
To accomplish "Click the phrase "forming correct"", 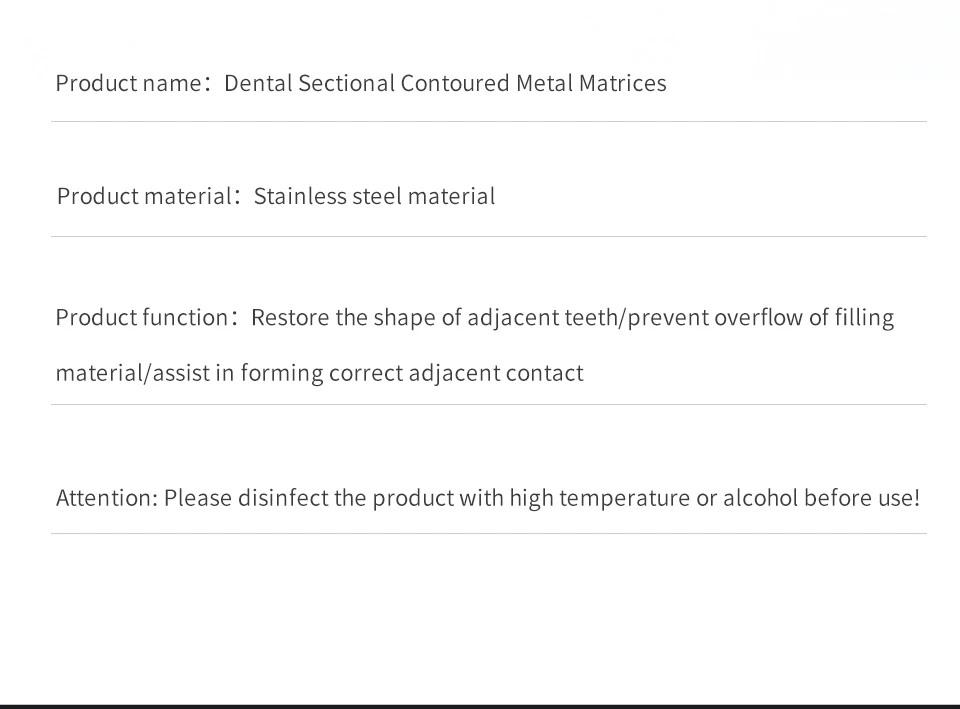I will tap(321, 373).
